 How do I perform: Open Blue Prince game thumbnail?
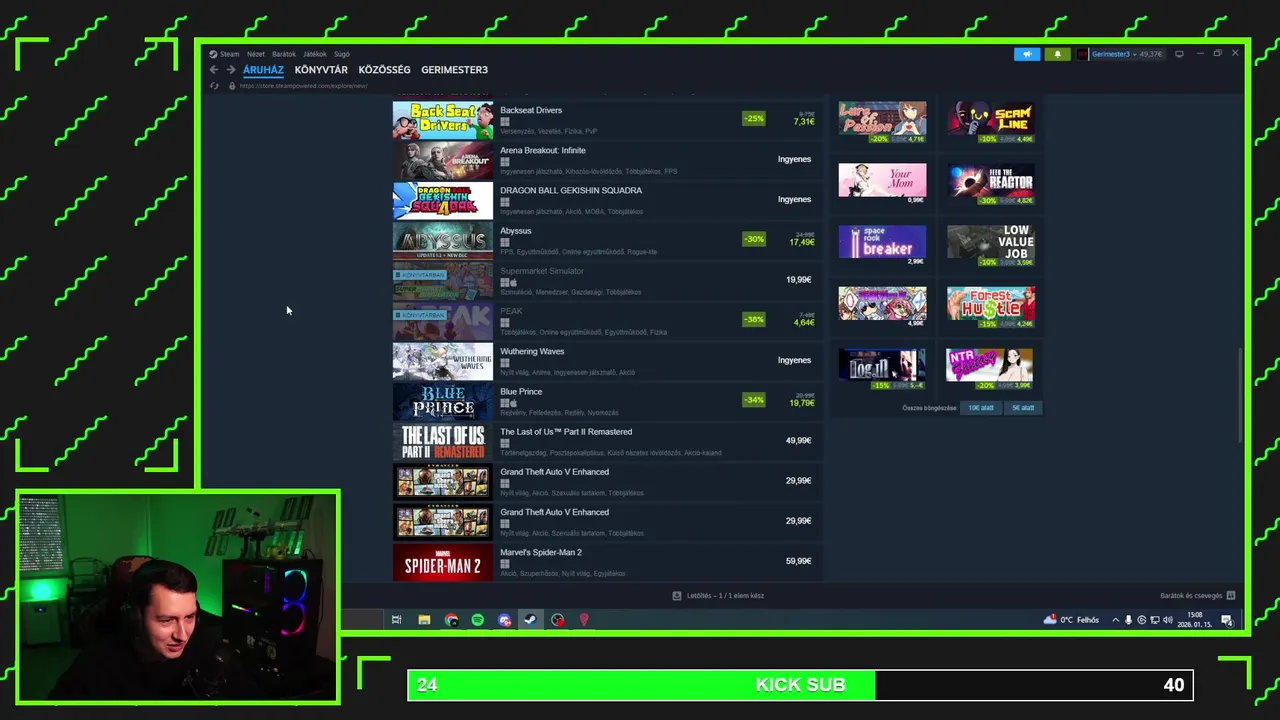point(443,401)
